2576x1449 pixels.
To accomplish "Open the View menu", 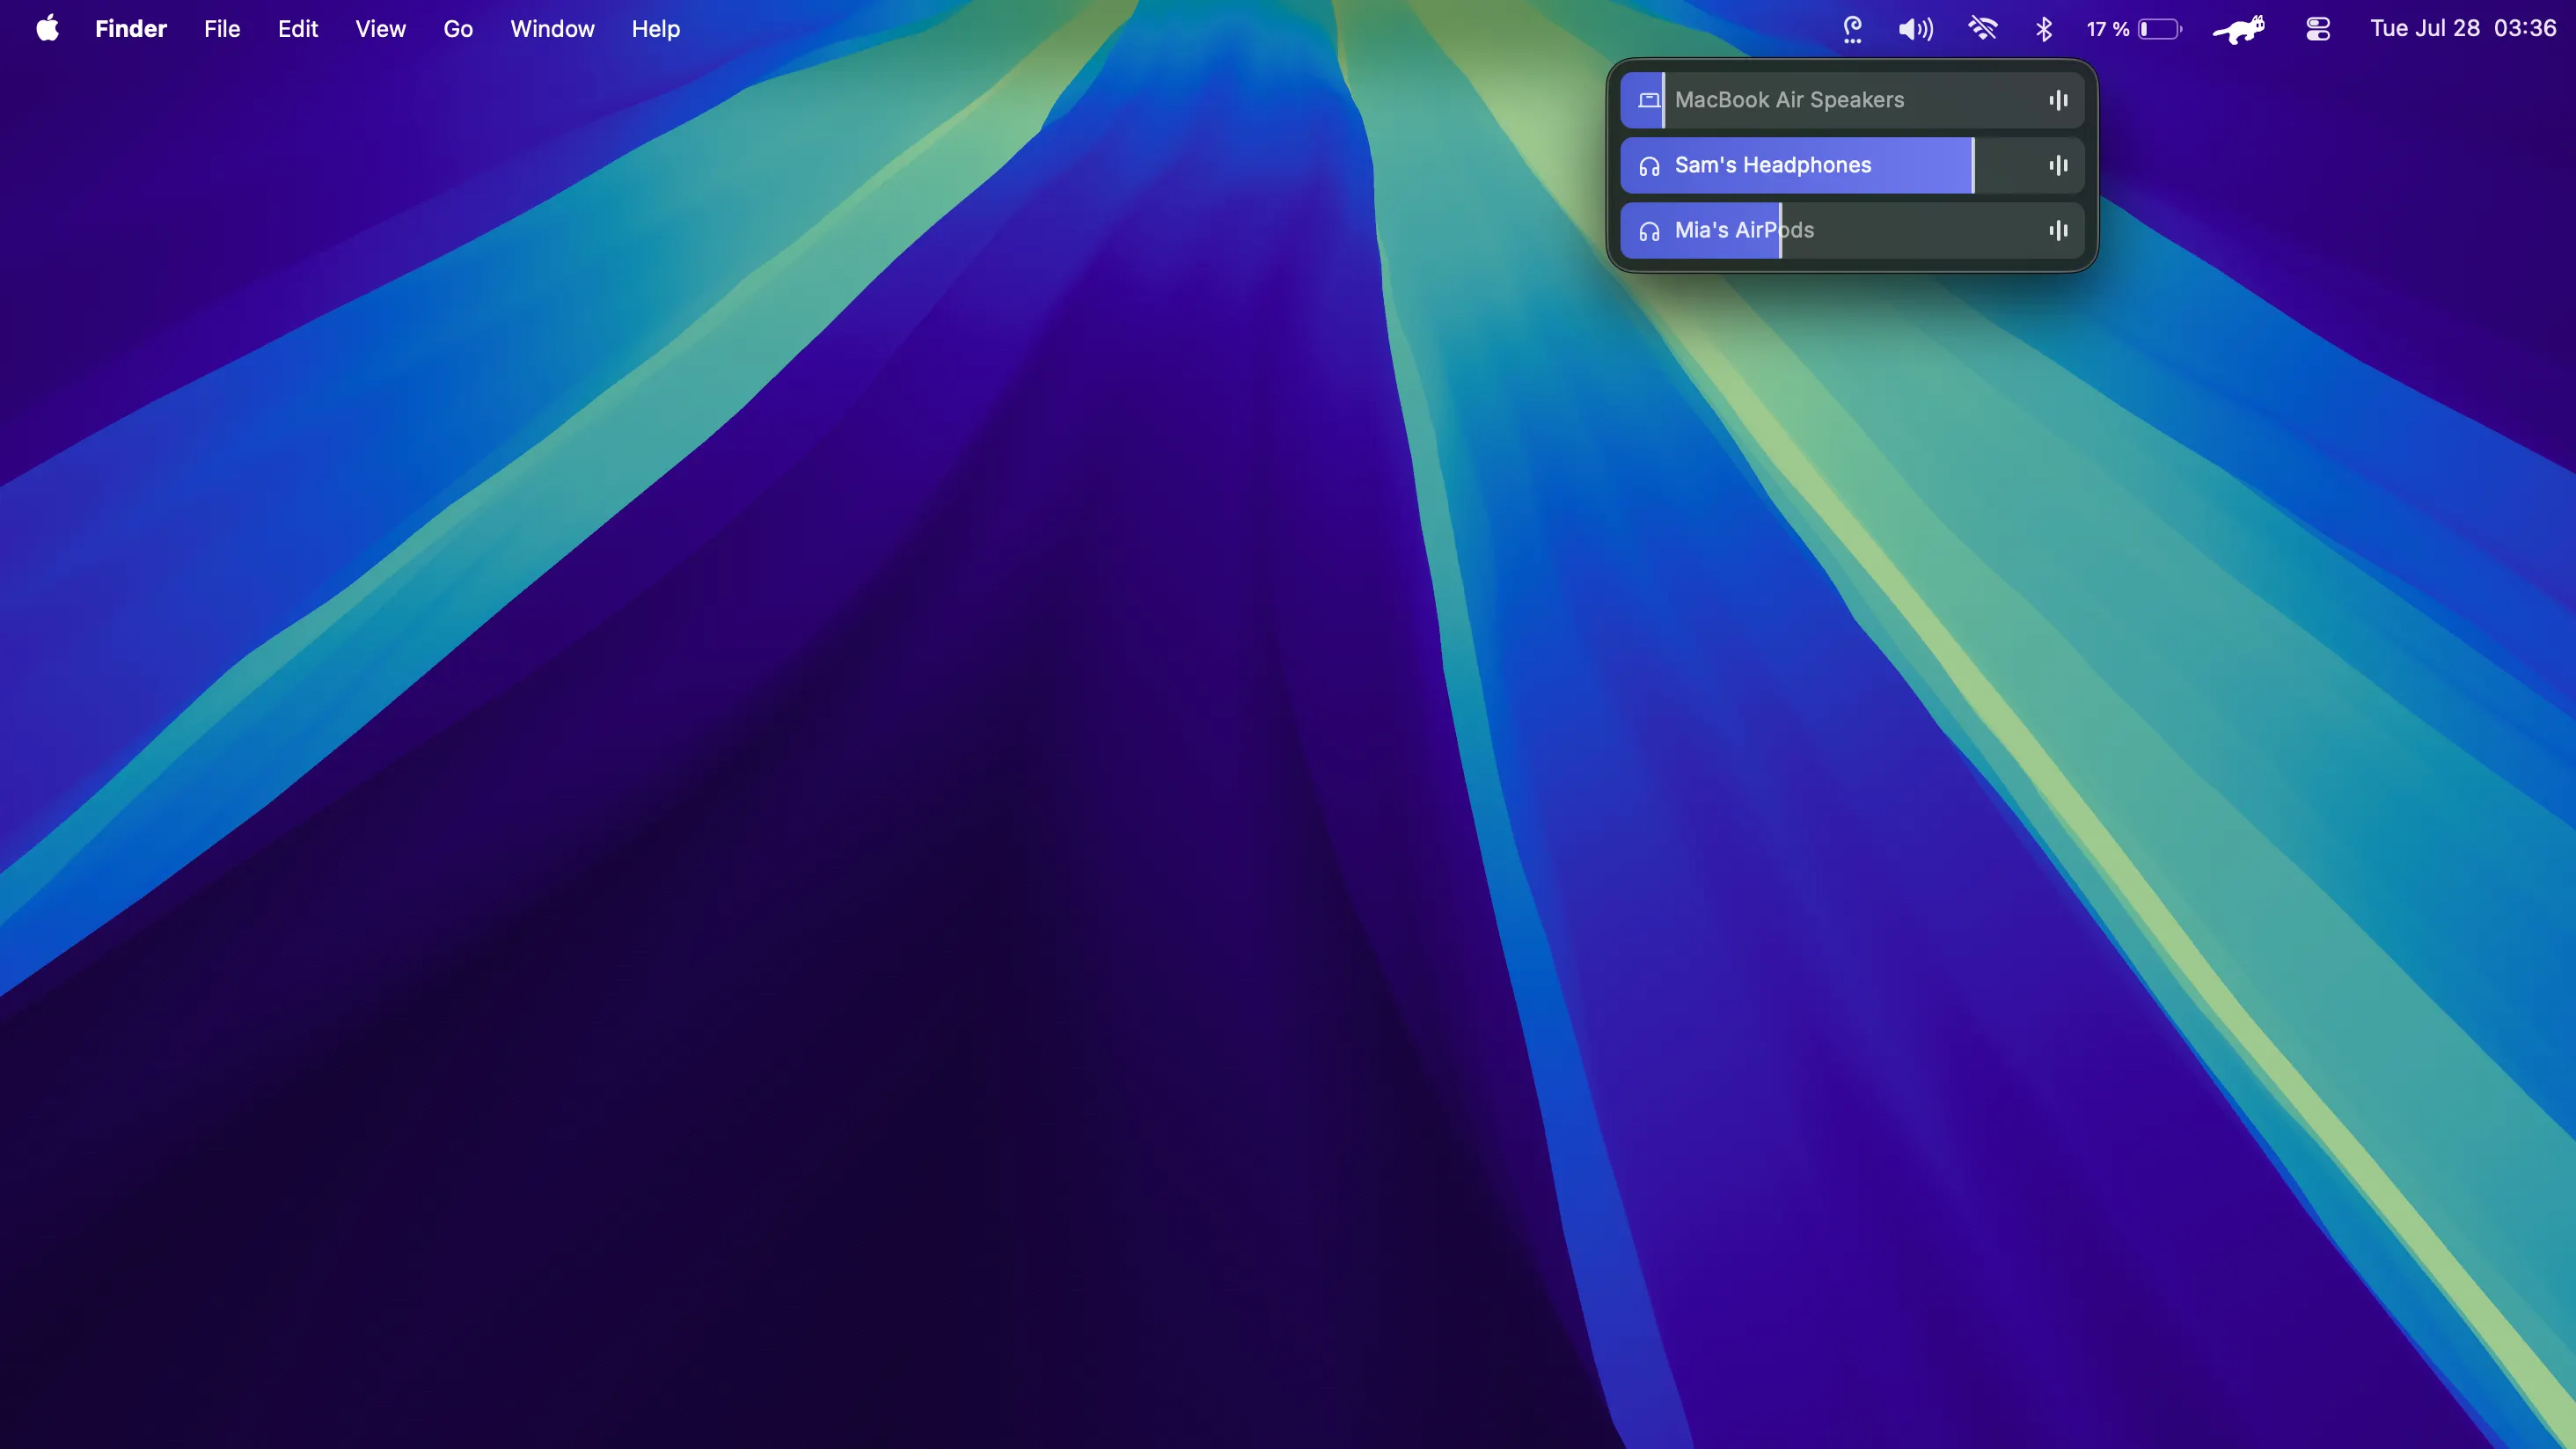I will pyautogui.click(x=381, y=29).
